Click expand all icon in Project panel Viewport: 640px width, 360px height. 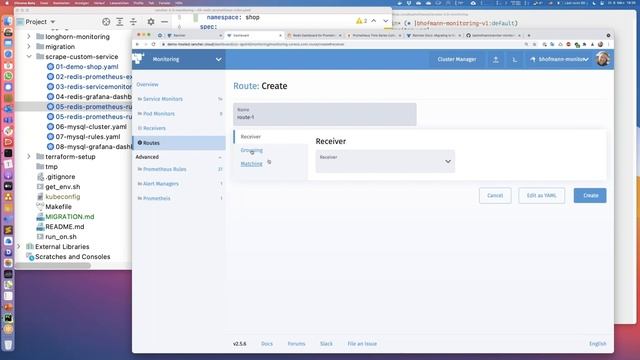(120, 22)
